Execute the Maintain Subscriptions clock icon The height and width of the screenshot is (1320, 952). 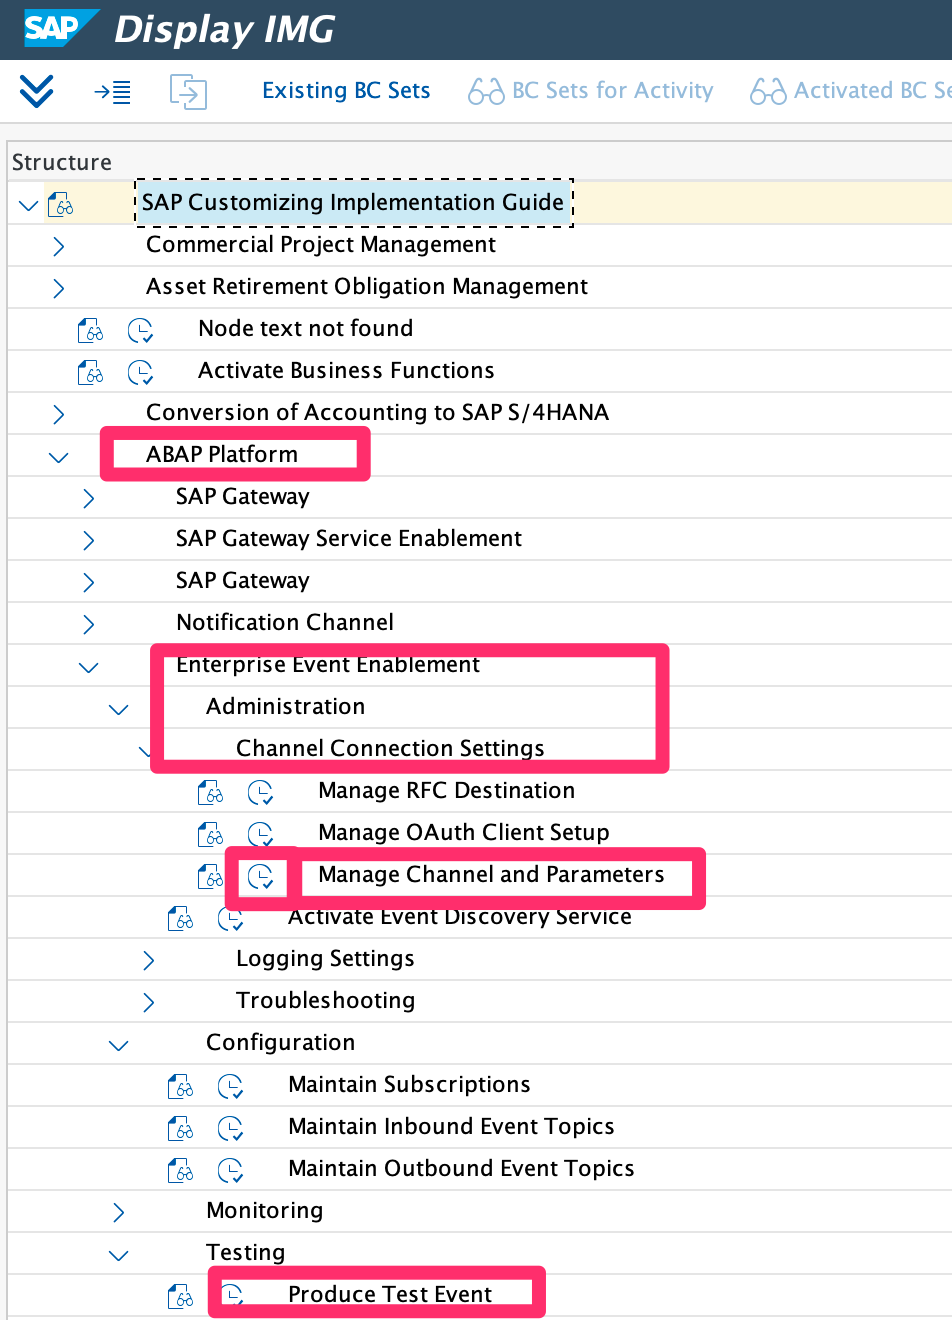[x=230, y=1086]
